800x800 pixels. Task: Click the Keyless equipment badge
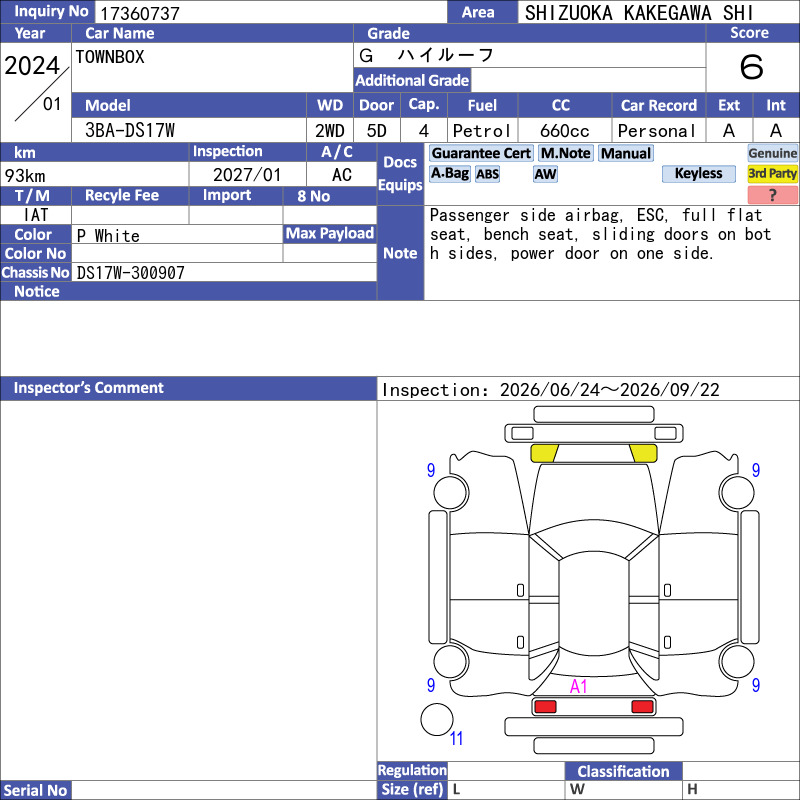tap(698, 174)
